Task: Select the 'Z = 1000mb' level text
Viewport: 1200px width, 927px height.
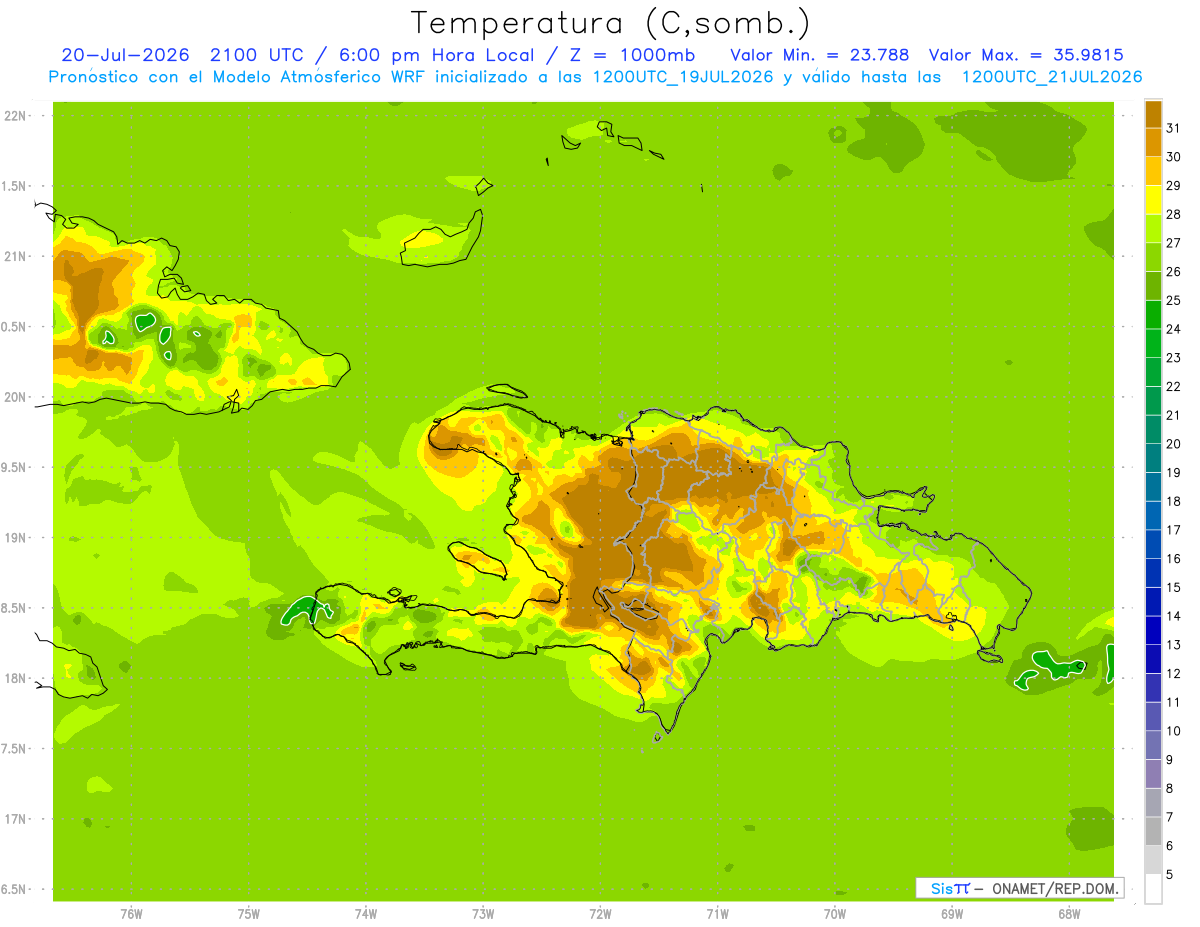Action: point(632,54)
